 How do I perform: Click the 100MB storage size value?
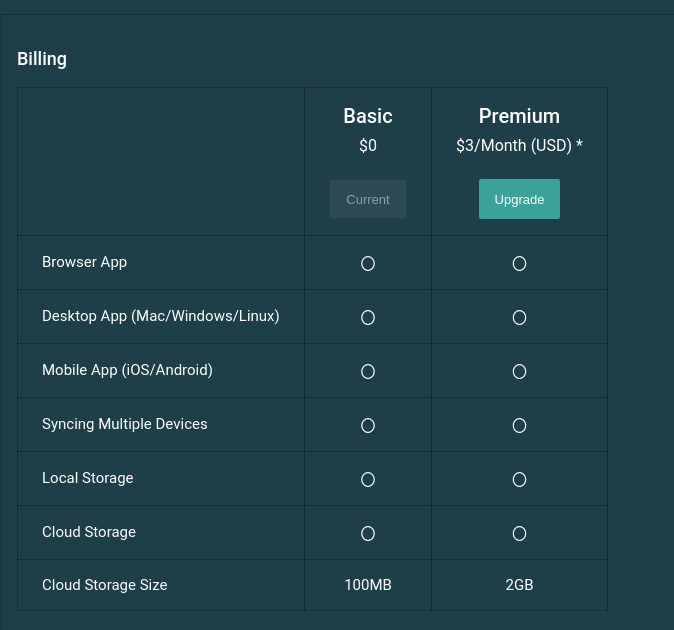click(x=368, y=585)
